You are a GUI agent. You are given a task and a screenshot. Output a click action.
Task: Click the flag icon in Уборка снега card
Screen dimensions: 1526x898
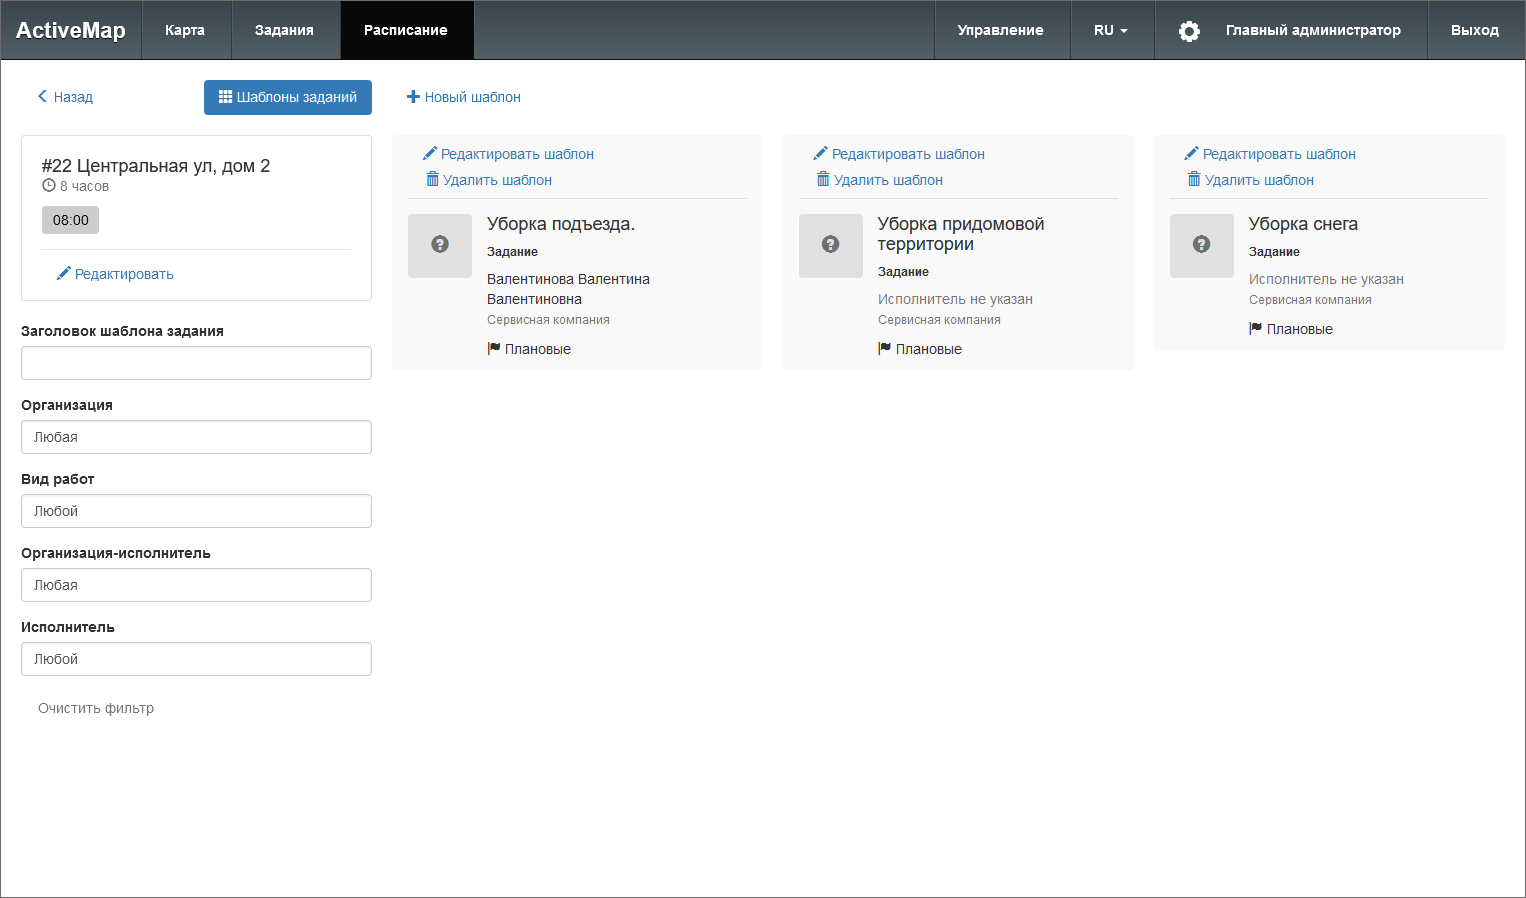point(1255,328)
